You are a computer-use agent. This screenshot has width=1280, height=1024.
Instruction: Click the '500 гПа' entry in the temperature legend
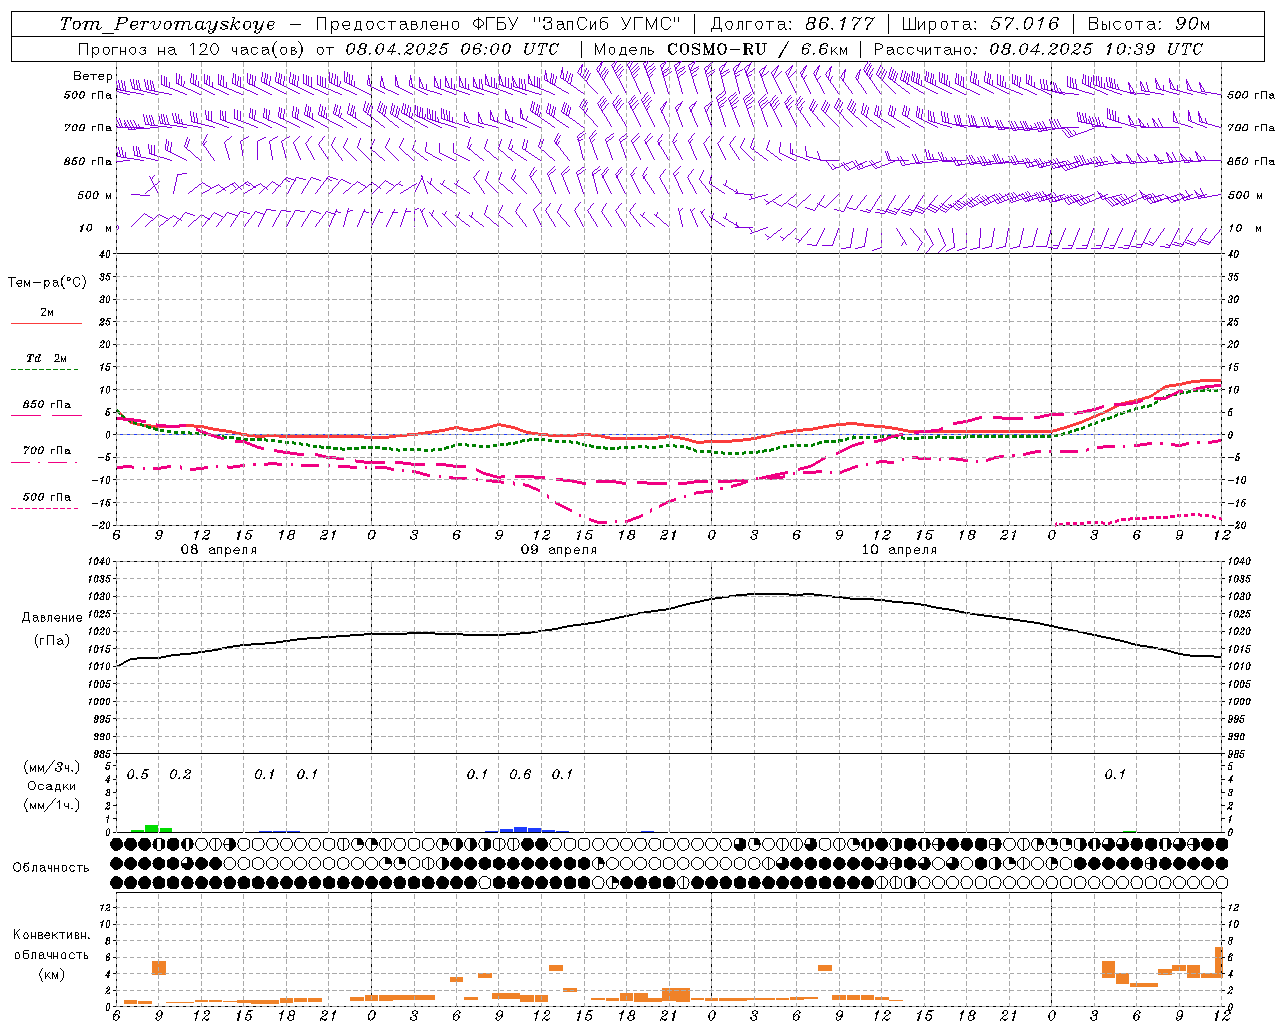(x=47, y=497)
